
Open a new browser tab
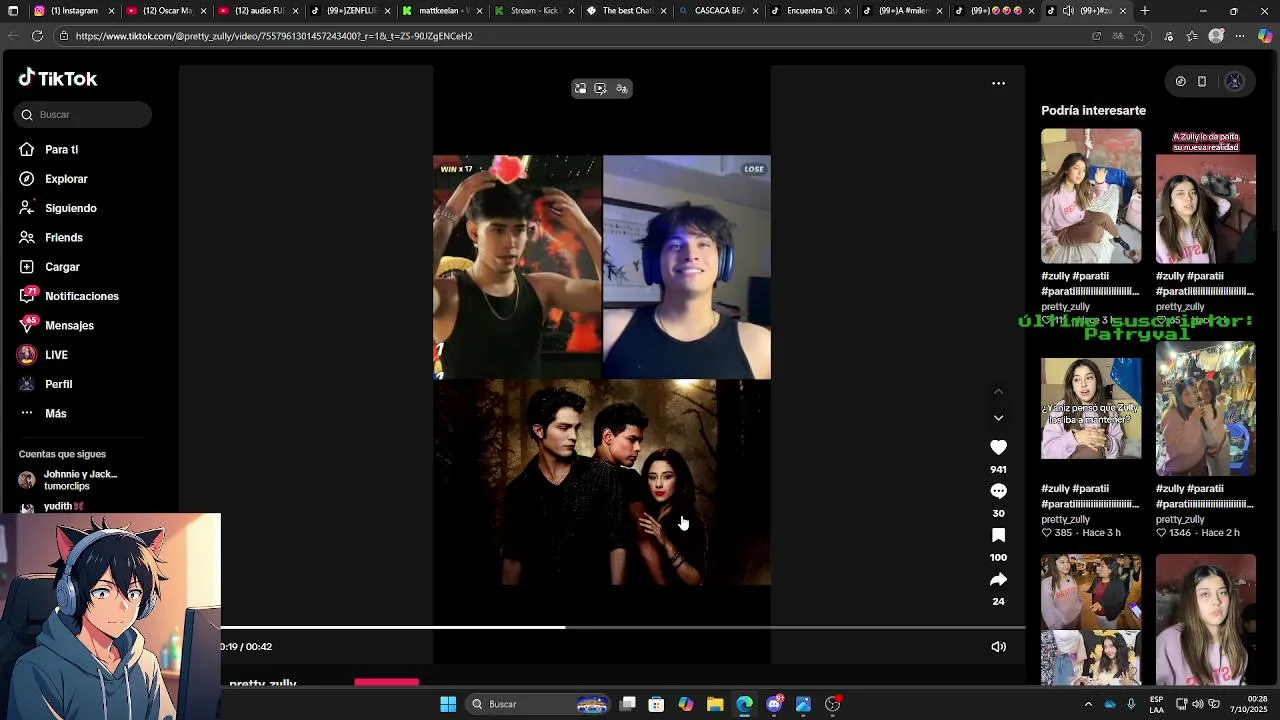1145,11
